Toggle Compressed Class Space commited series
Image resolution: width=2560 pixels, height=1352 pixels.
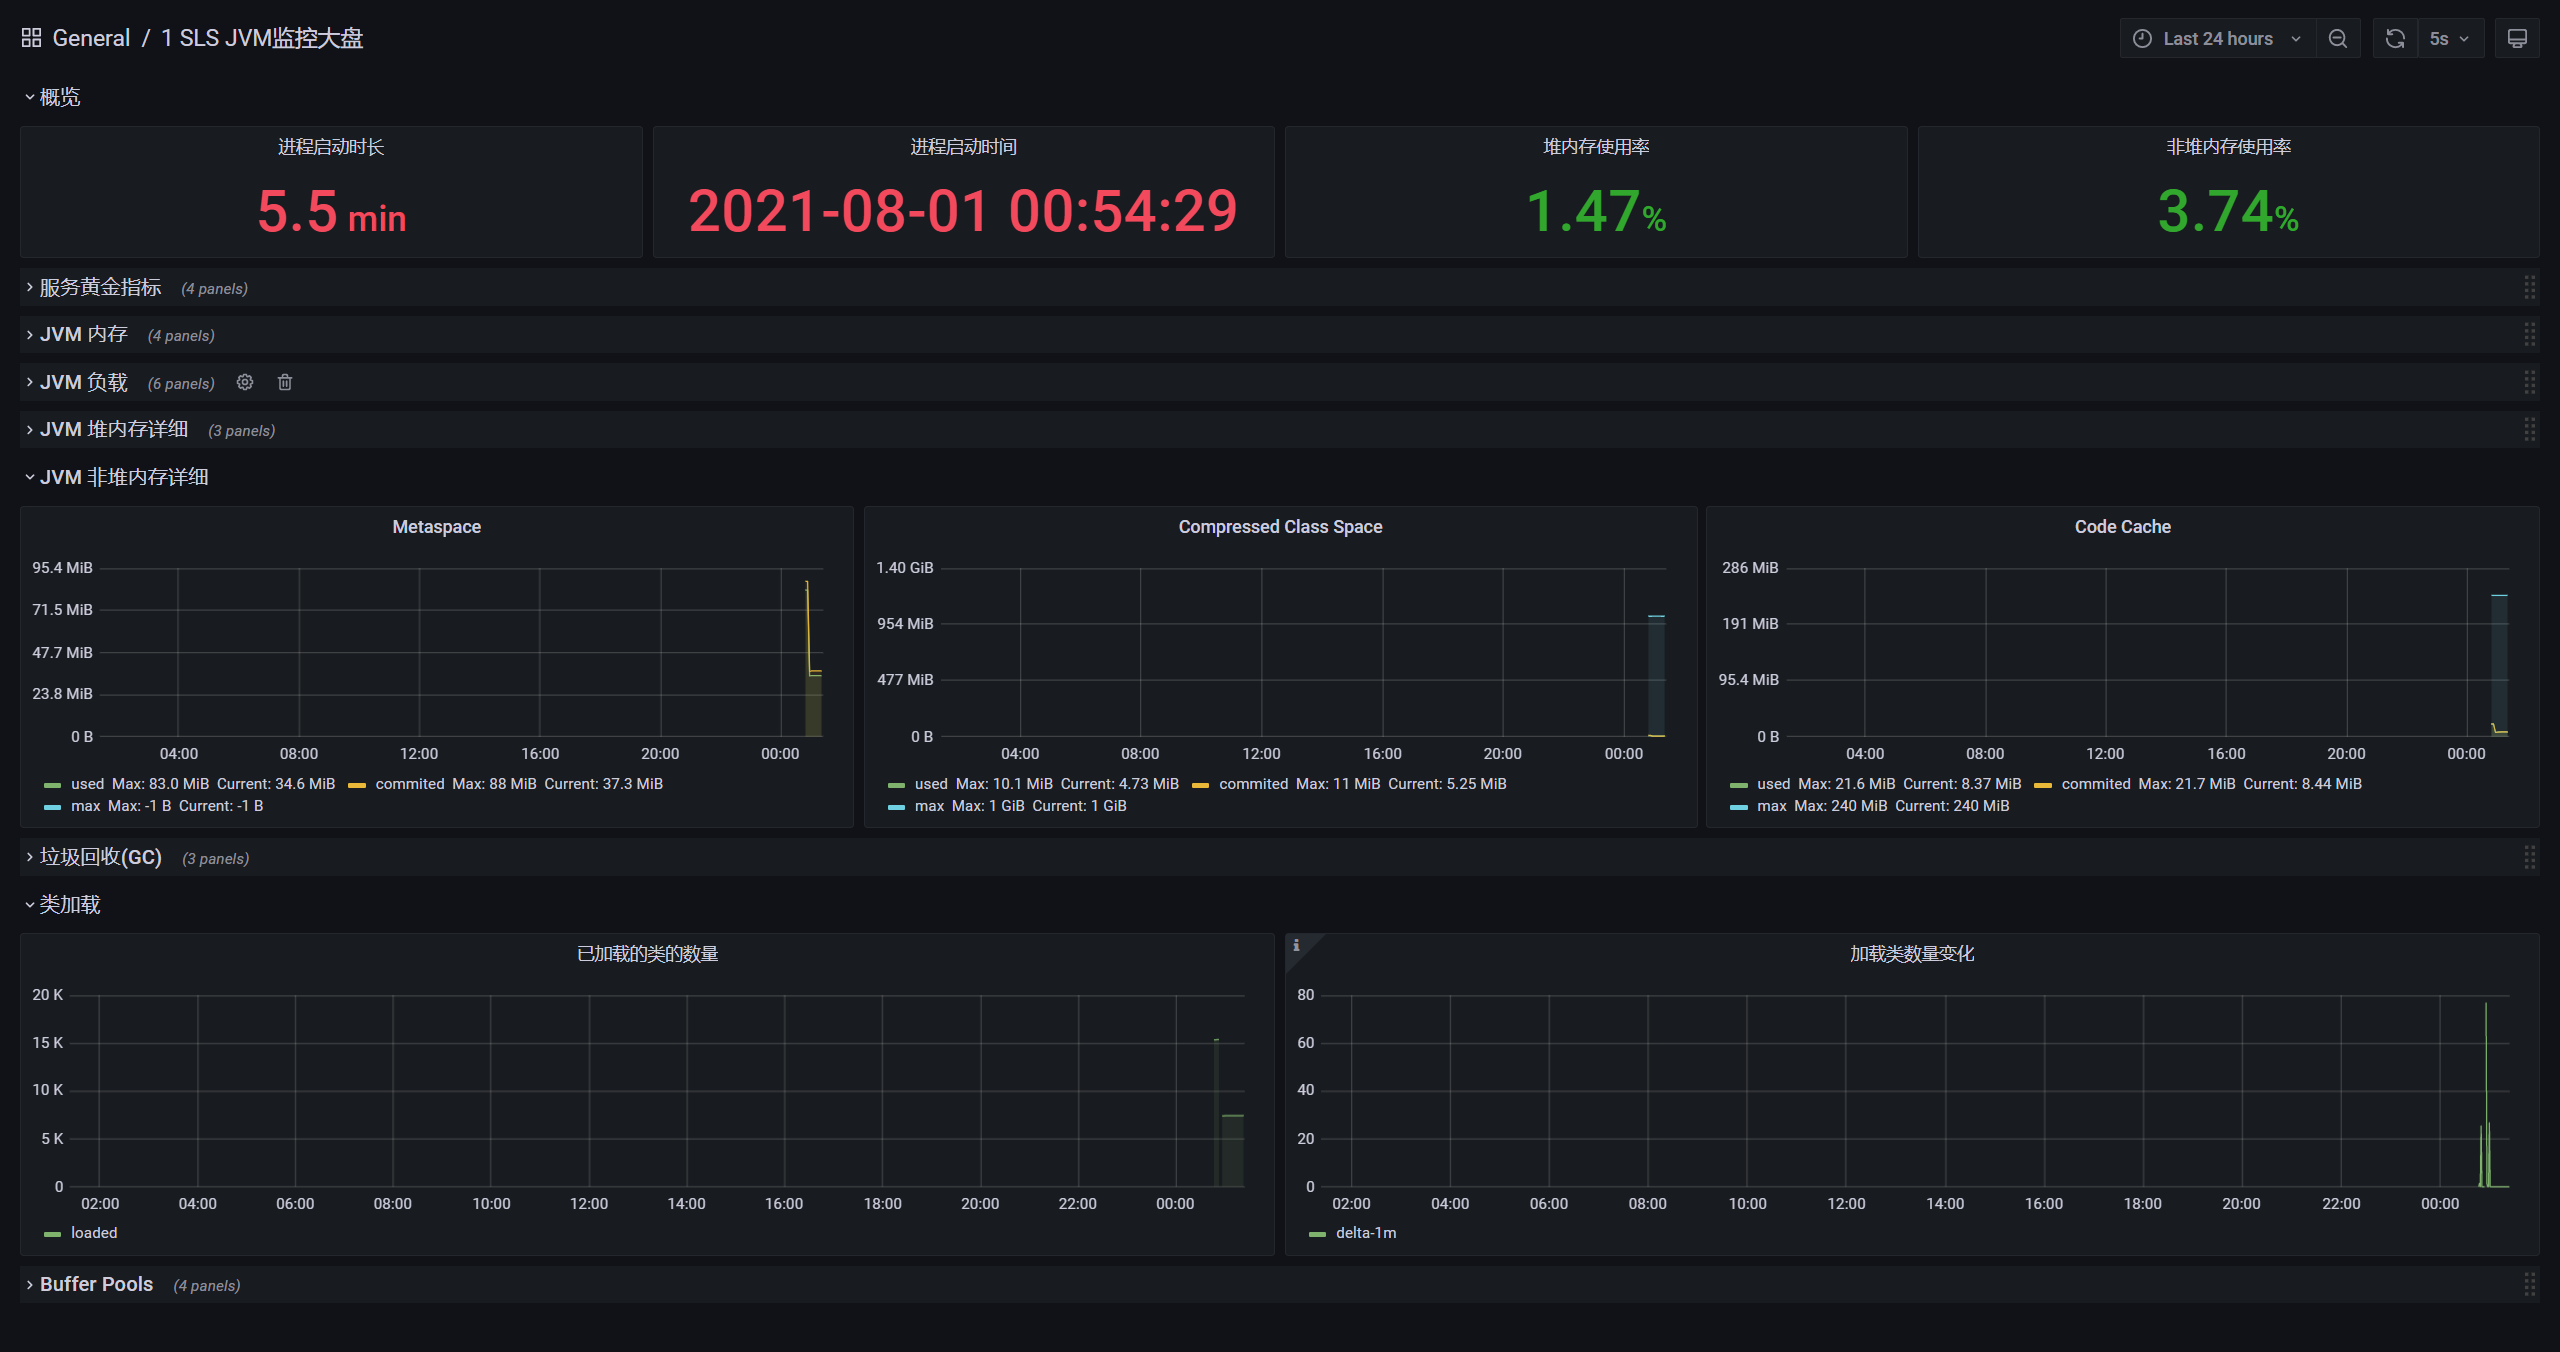coord(1253,784)
